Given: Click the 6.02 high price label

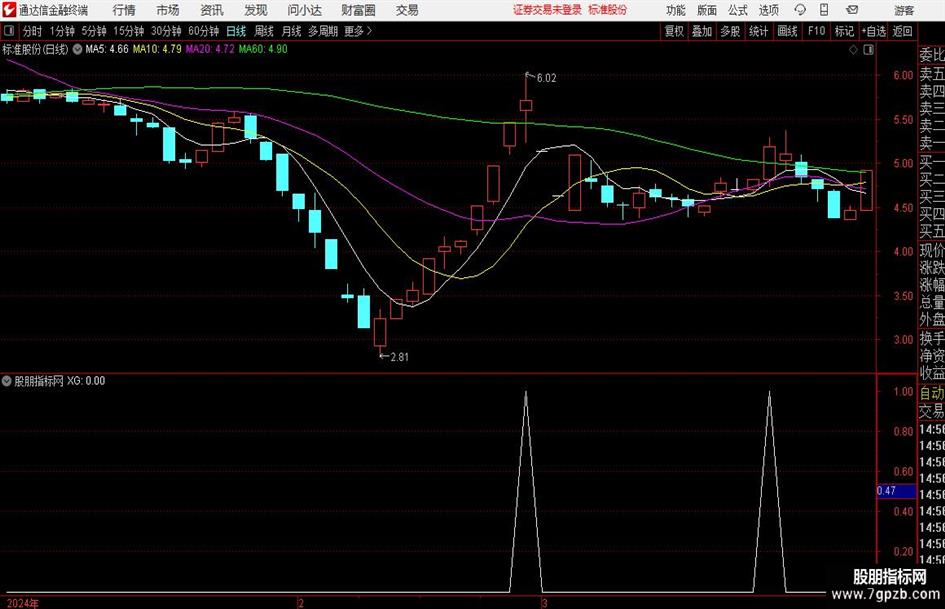Looking at the screenshot, I should tap(546, 78).
